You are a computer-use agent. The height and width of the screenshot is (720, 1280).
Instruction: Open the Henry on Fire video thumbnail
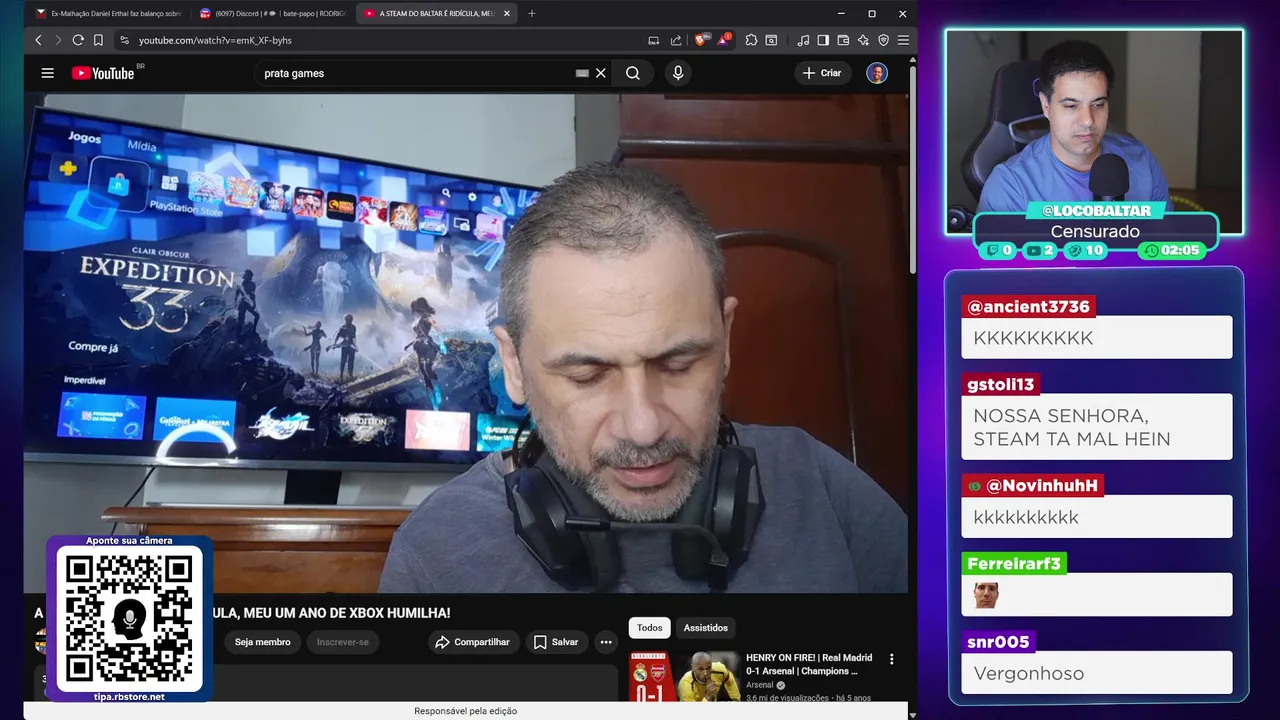685,676
